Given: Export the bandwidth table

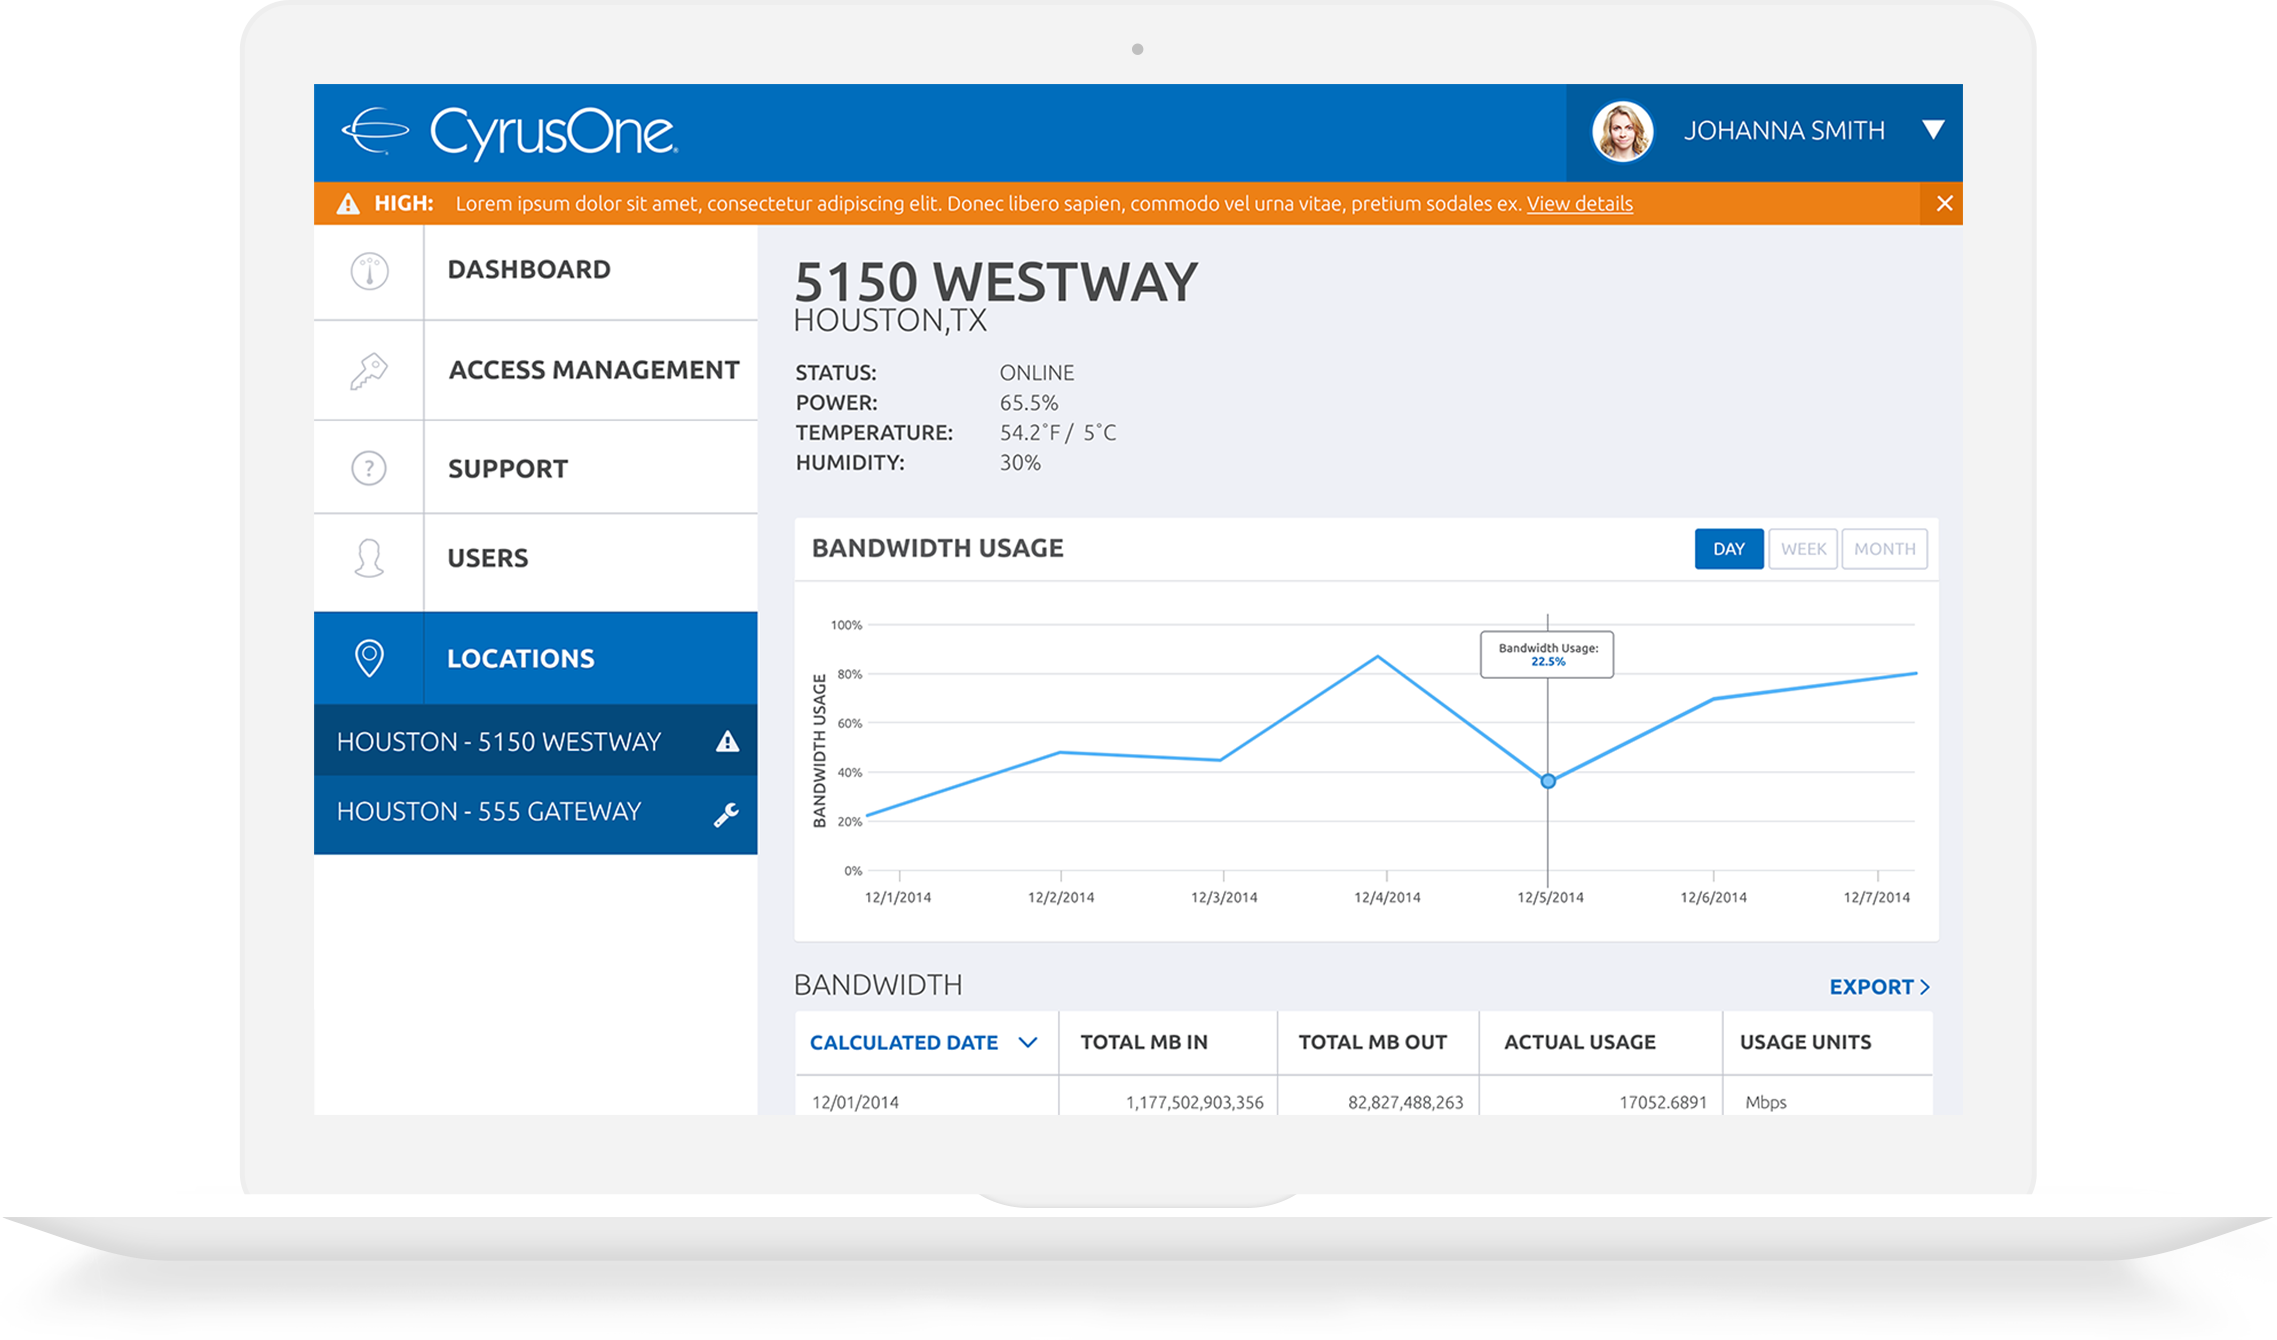Looking at the screenshot, I should [1879, 987].
